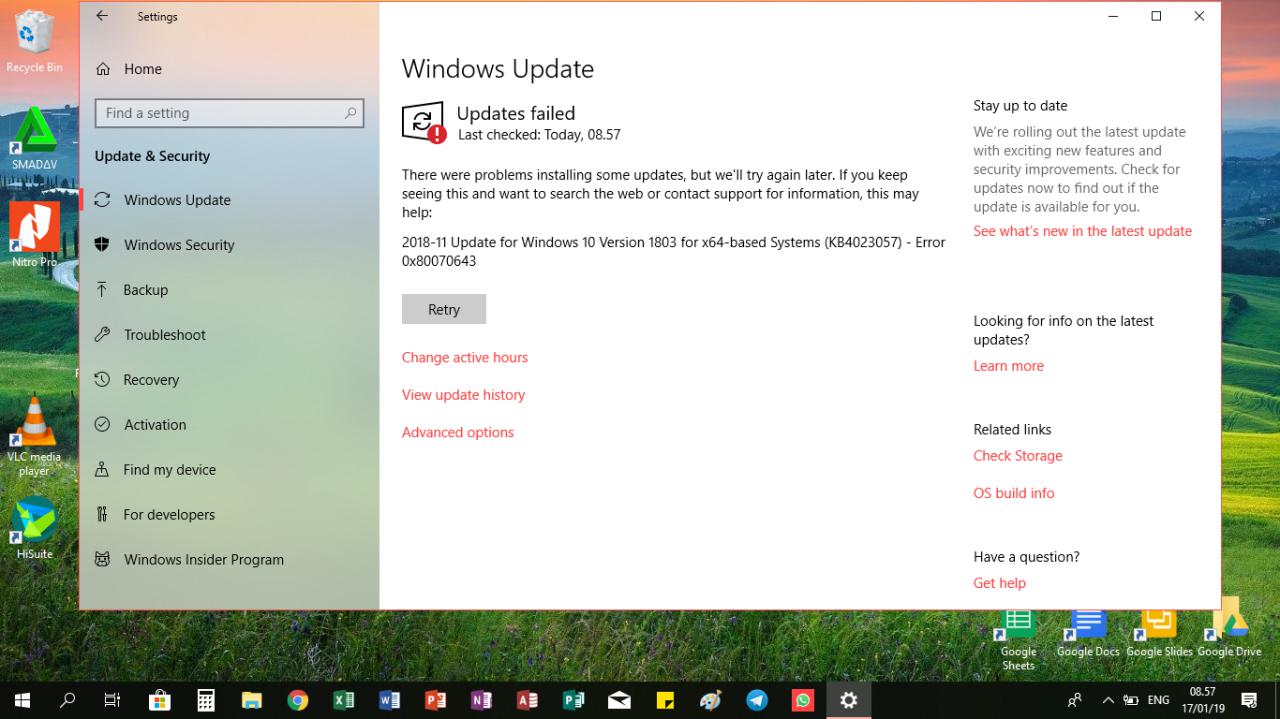Show hidden system tray icons

[1107, 701]
